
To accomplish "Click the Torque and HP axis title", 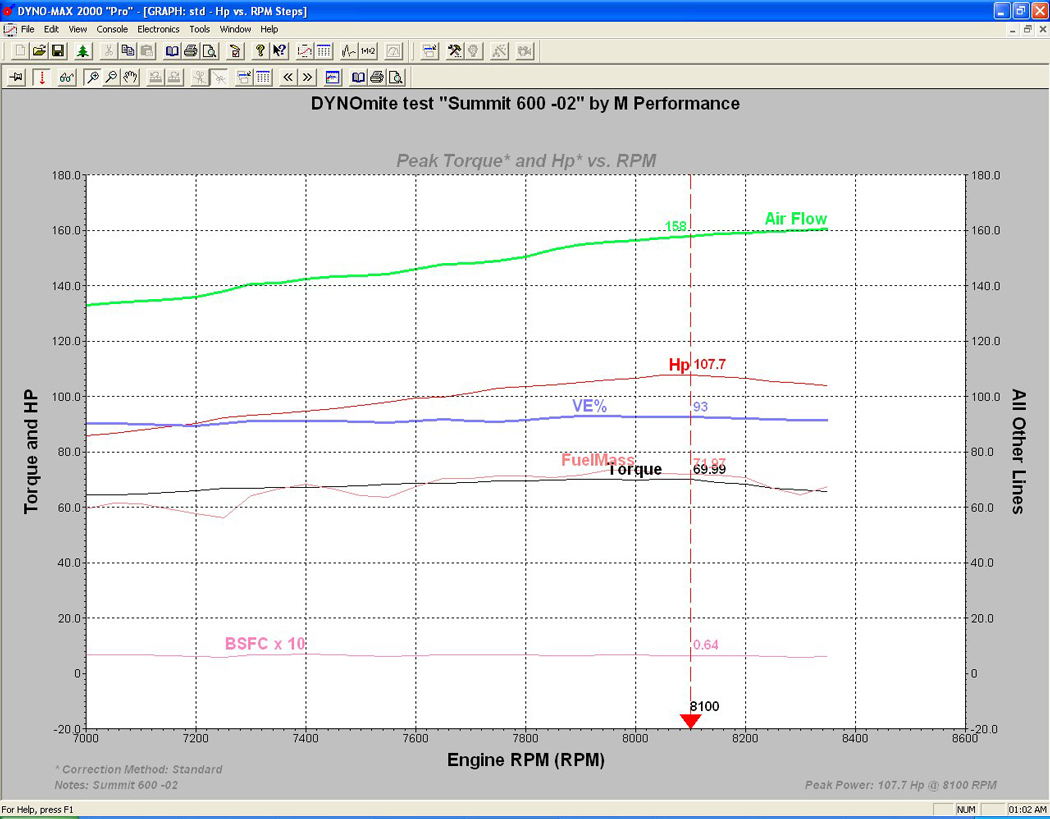I will point(31,452).
